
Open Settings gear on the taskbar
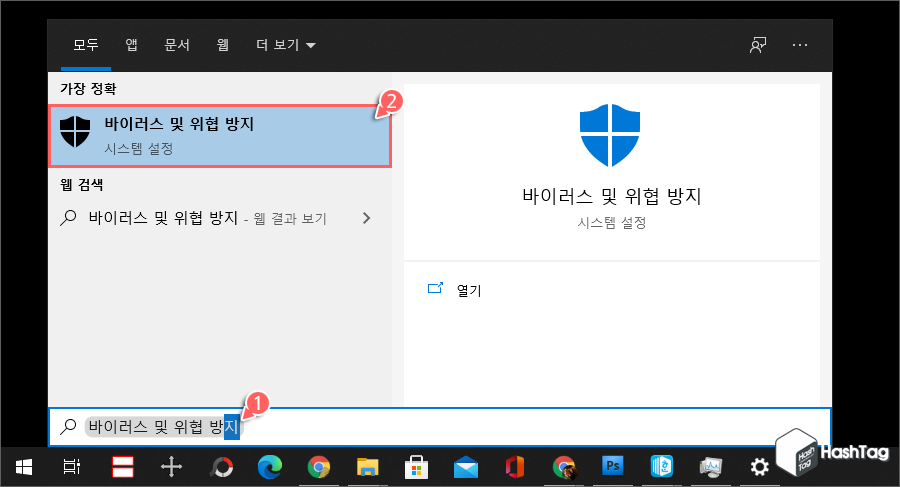[759, 467]
